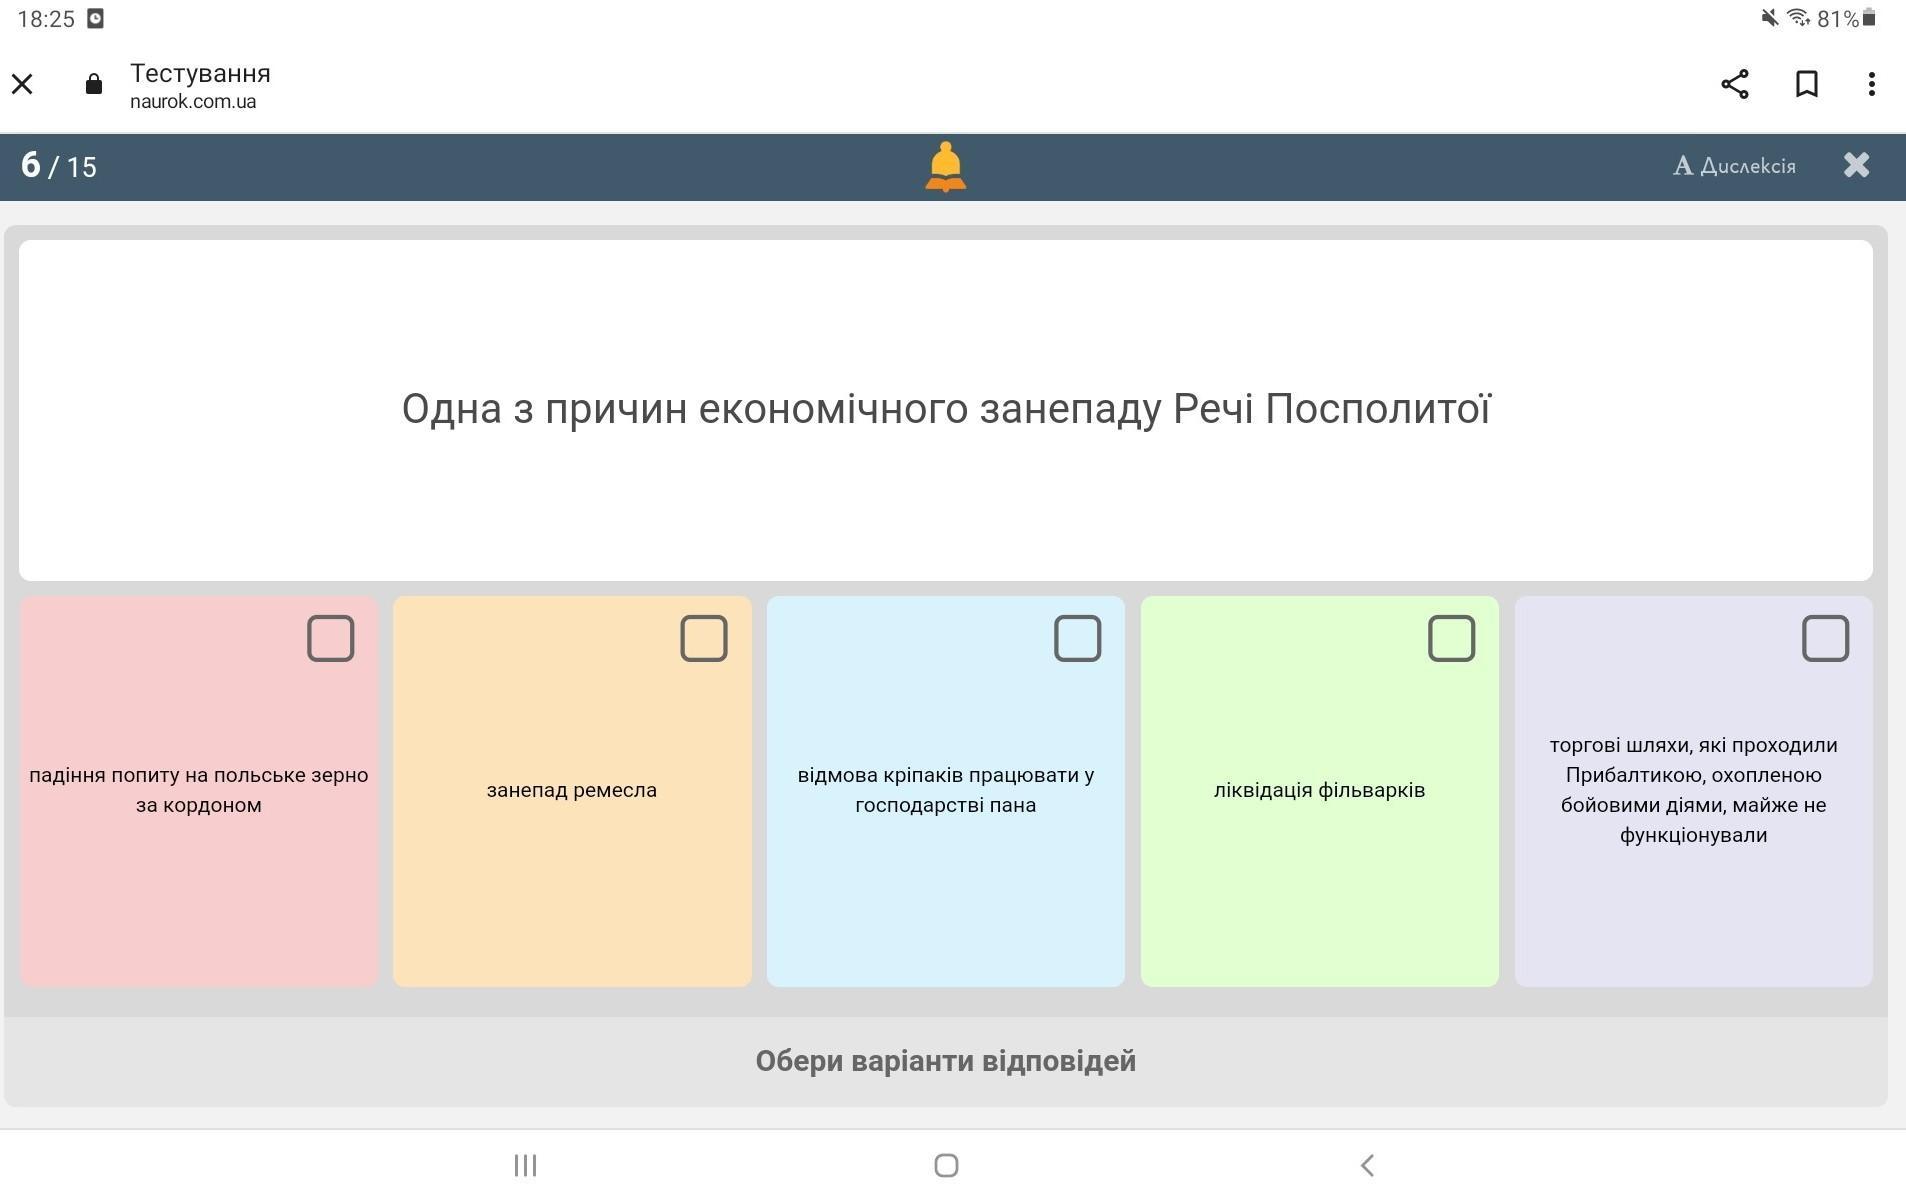Check the box for занепад ремесла
1906x1200 pixels.
pyautogui.click(x=704, y=638)
